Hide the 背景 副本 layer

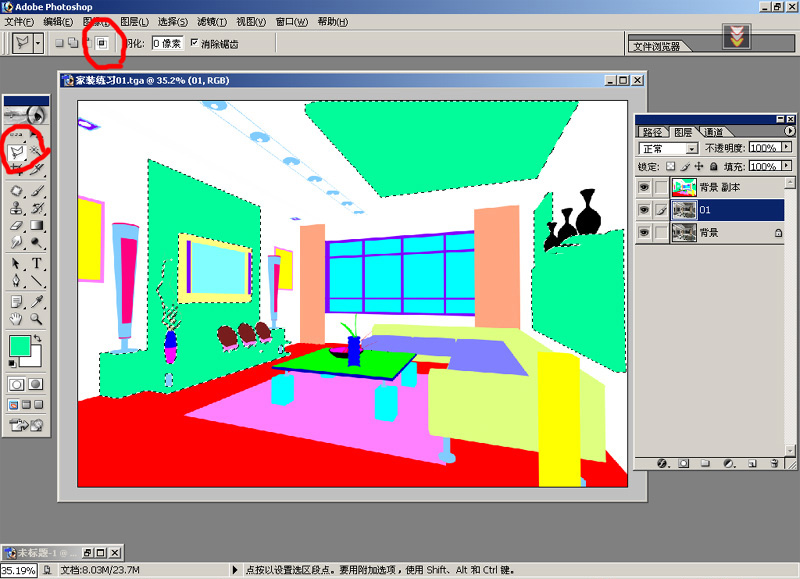644,187
